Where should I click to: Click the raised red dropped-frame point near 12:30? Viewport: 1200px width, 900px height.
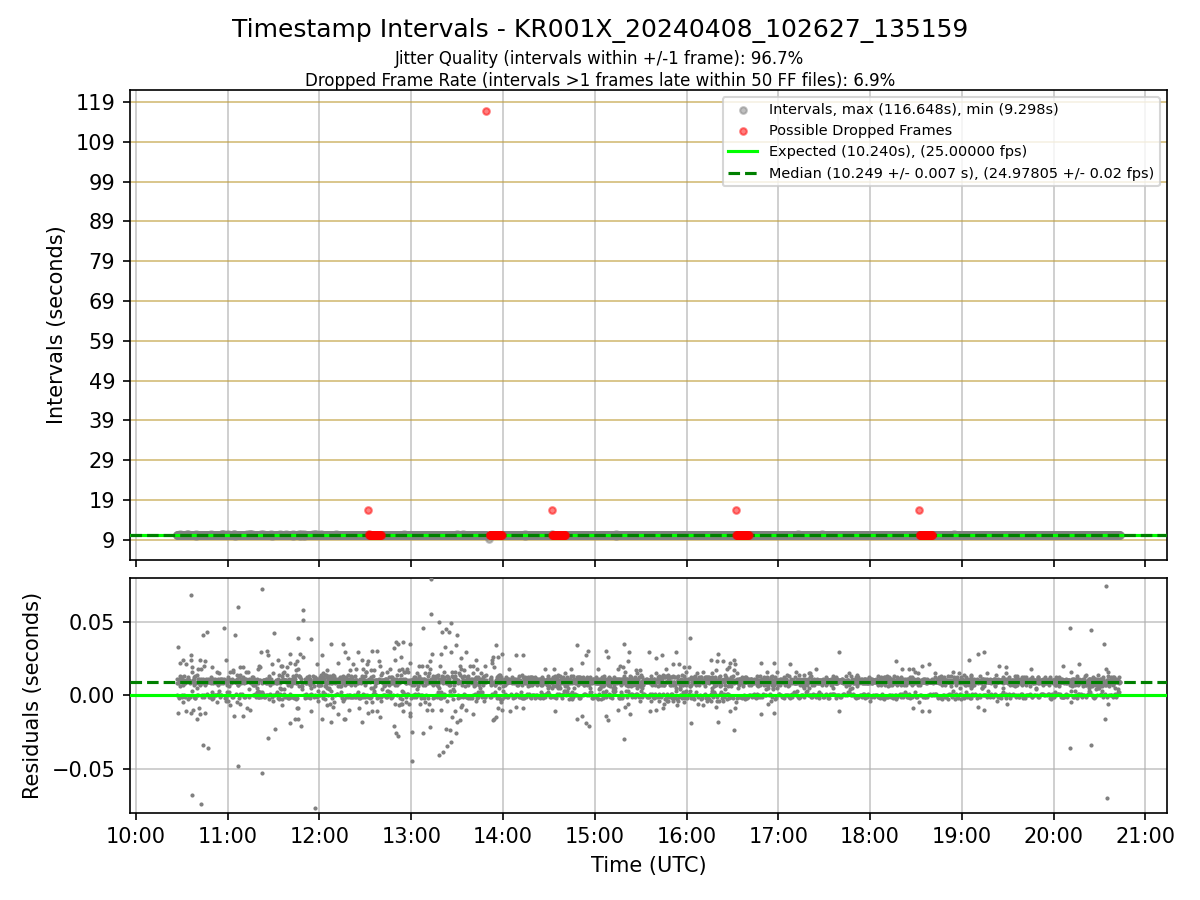click(368, 510)
